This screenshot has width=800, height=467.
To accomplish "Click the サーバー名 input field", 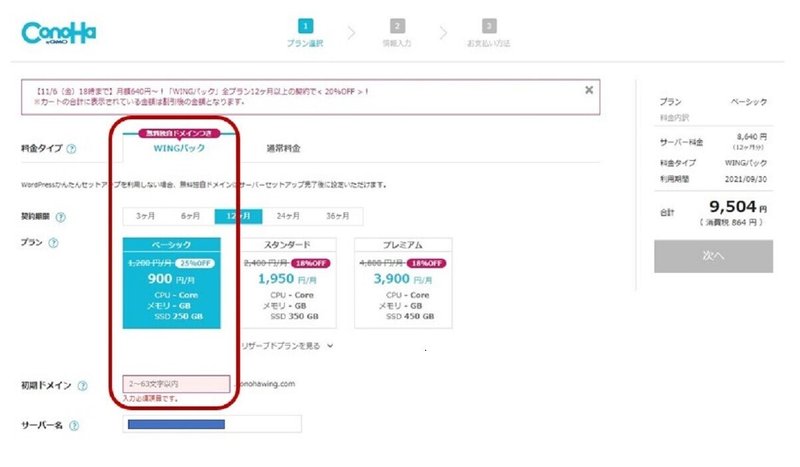I will tap(212, 424).
